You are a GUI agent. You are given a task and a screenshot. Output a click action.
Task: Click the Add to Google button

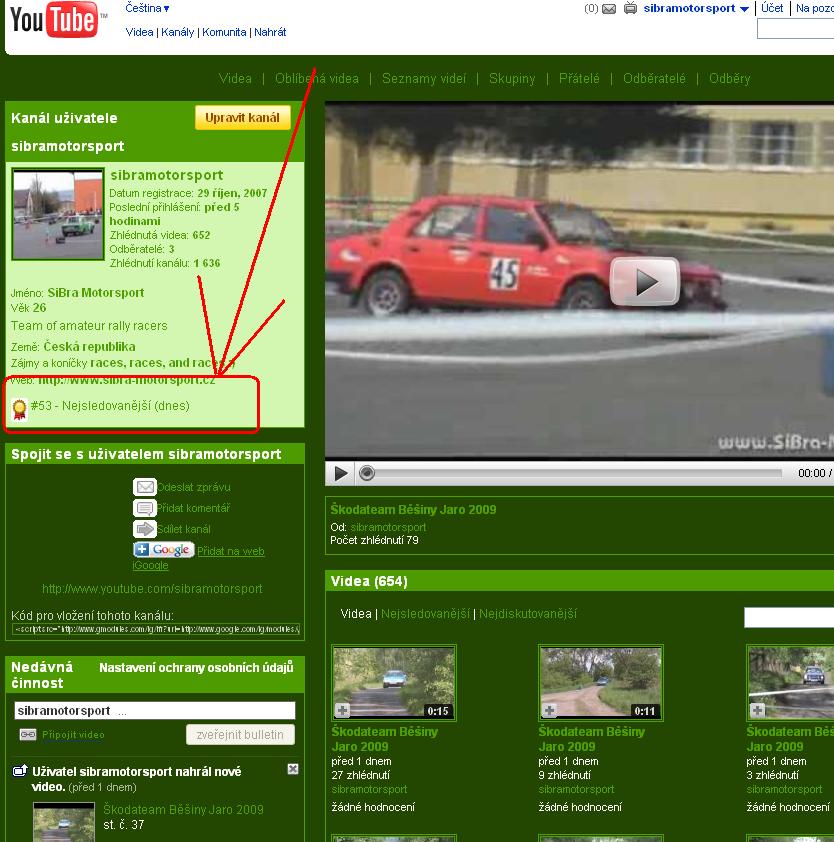pyautogui.click(x=163, y=549)
